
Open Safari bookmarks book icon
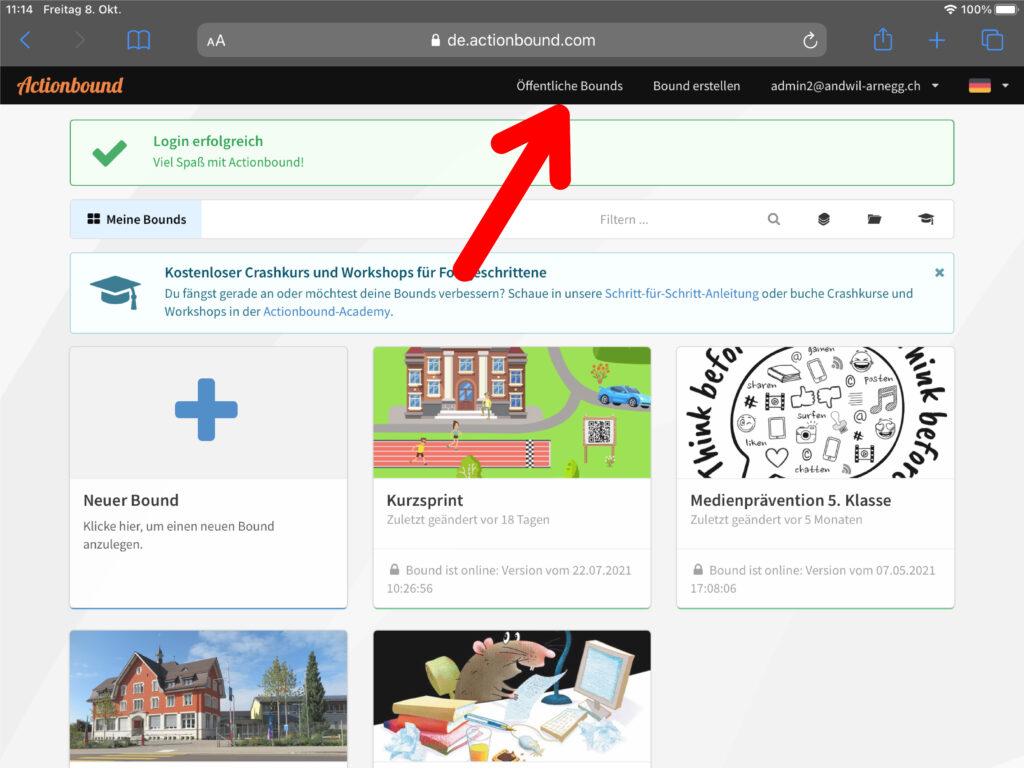tap(138, 40)
